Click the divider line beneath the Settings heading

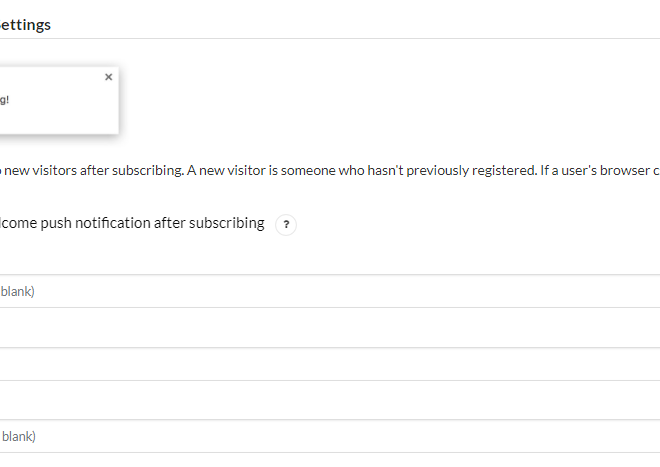(x=330, y=38)
